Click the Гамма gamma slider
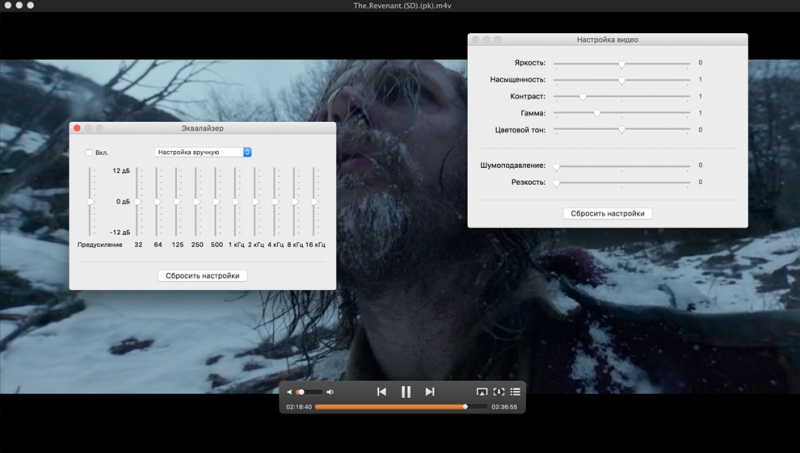This screenshot has height=453, width=800. point(621,113)
